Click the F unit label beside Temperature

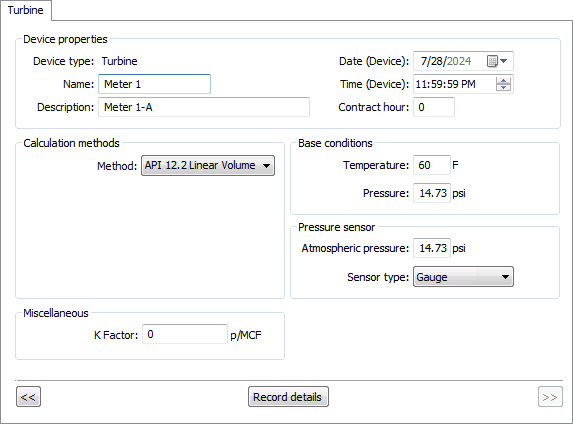[x=455, y=165]
